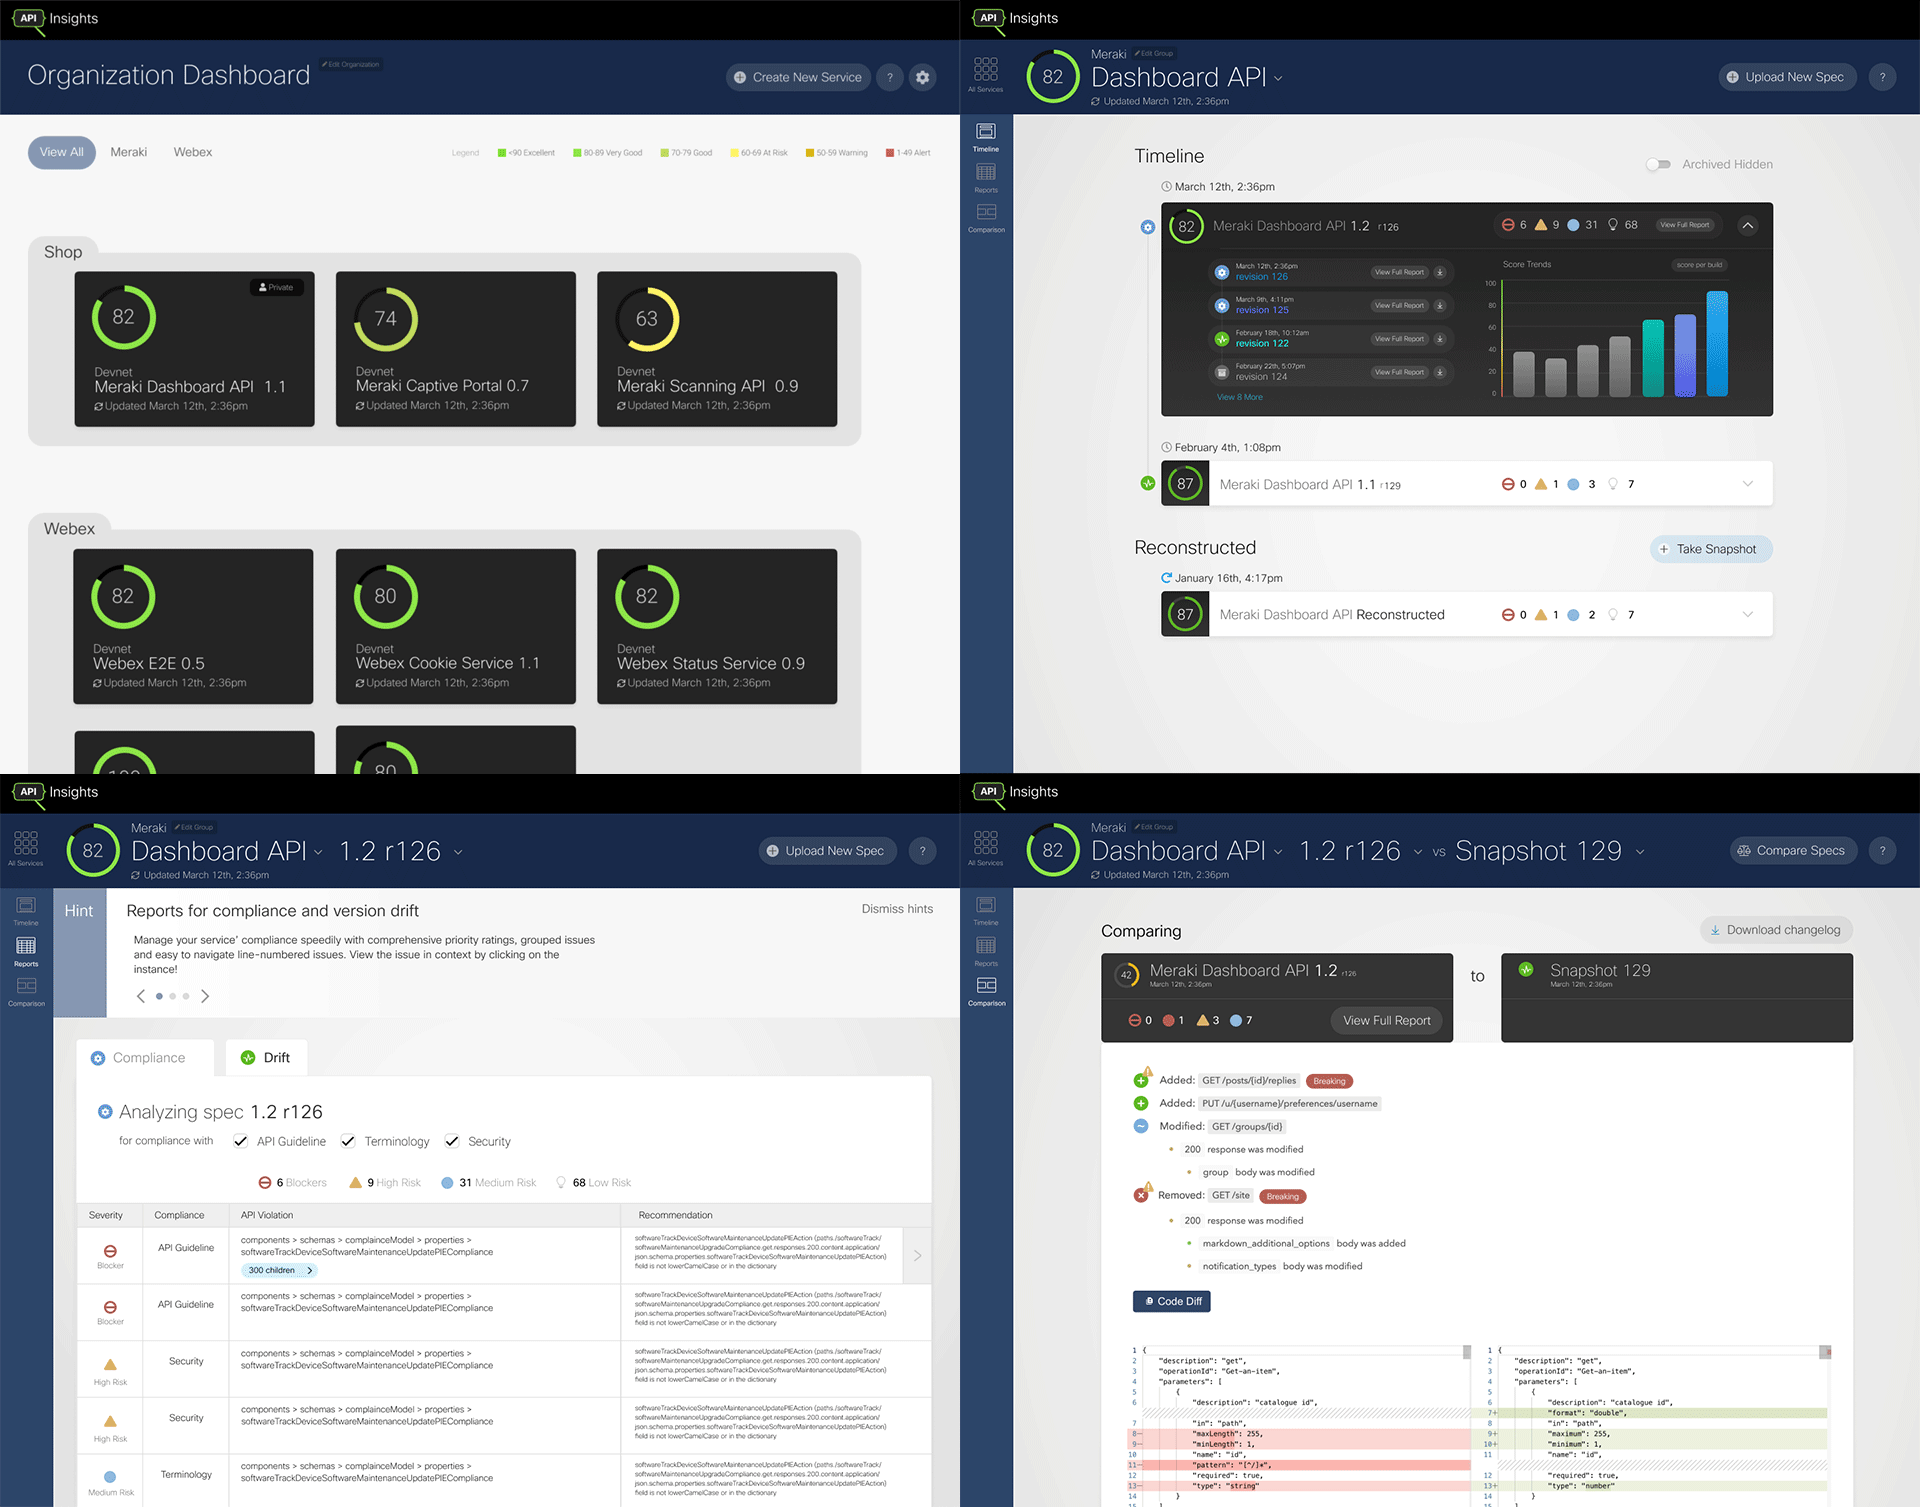Select Comparison icon in Timeline panel sidebar
Viewport: 1920px width, 1507px height.
(x=986, y=217)
